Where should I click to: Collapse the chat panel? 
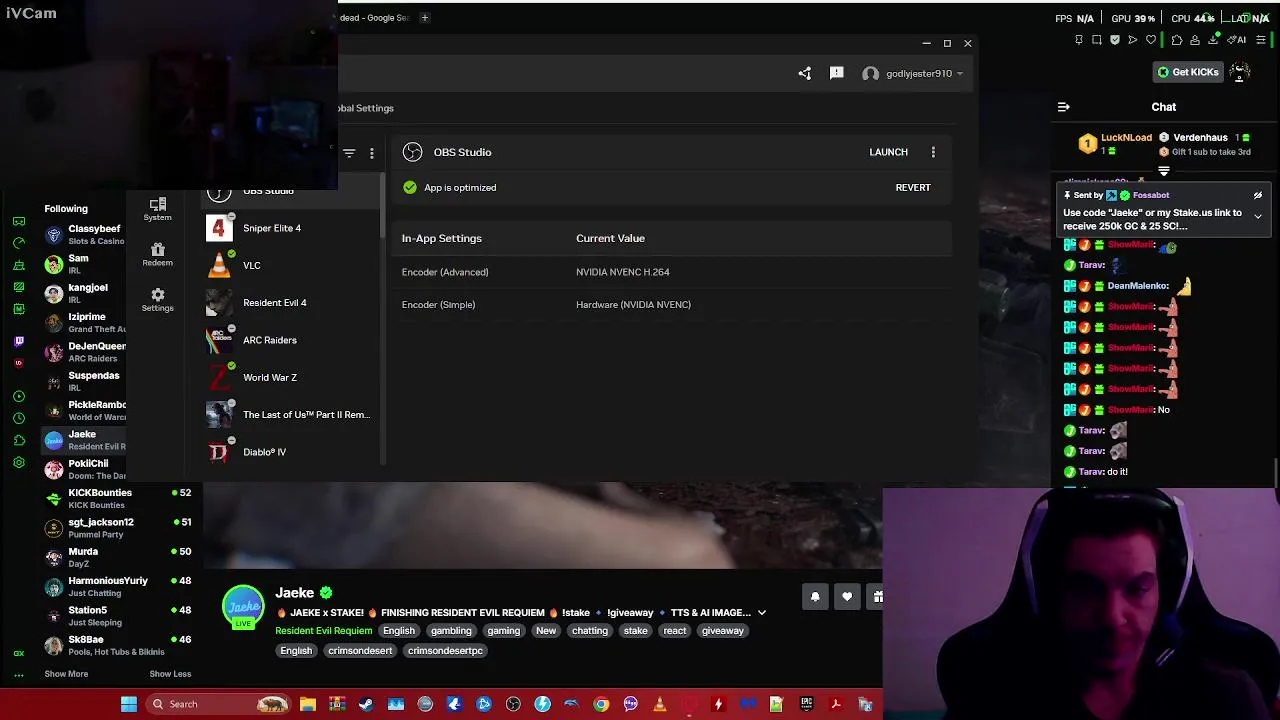click(x=1064, y=107)
